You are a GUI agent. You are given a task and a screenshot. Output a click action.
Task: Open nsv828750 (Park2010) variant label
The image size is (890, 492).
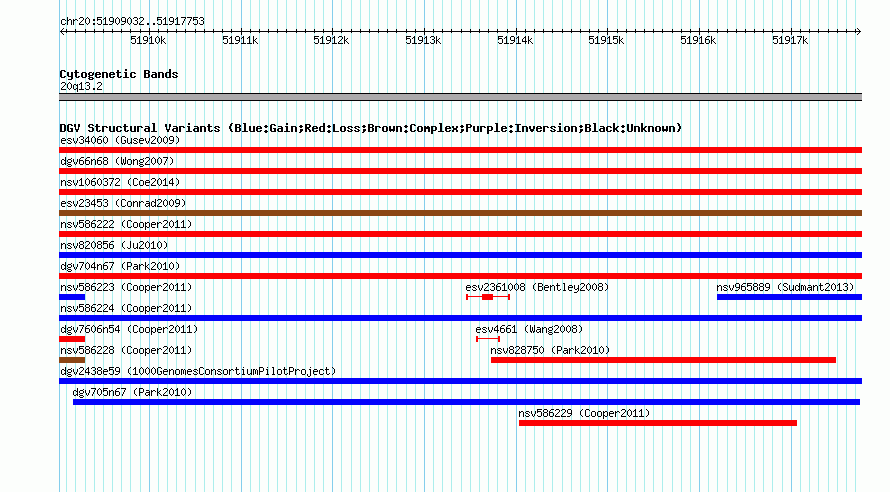point(550,350)
